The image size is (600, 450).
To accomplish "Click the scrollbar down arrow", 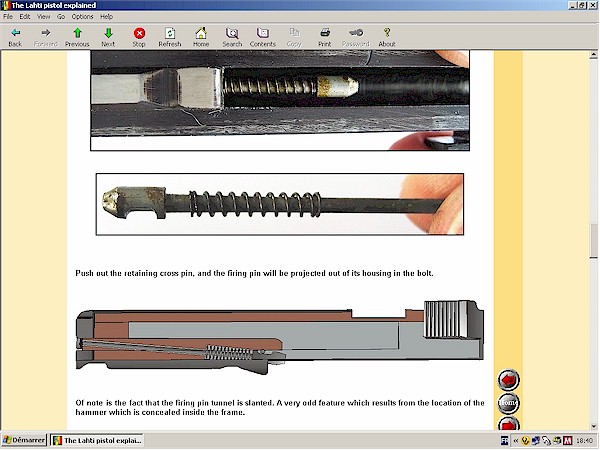I will pos(593,426).
